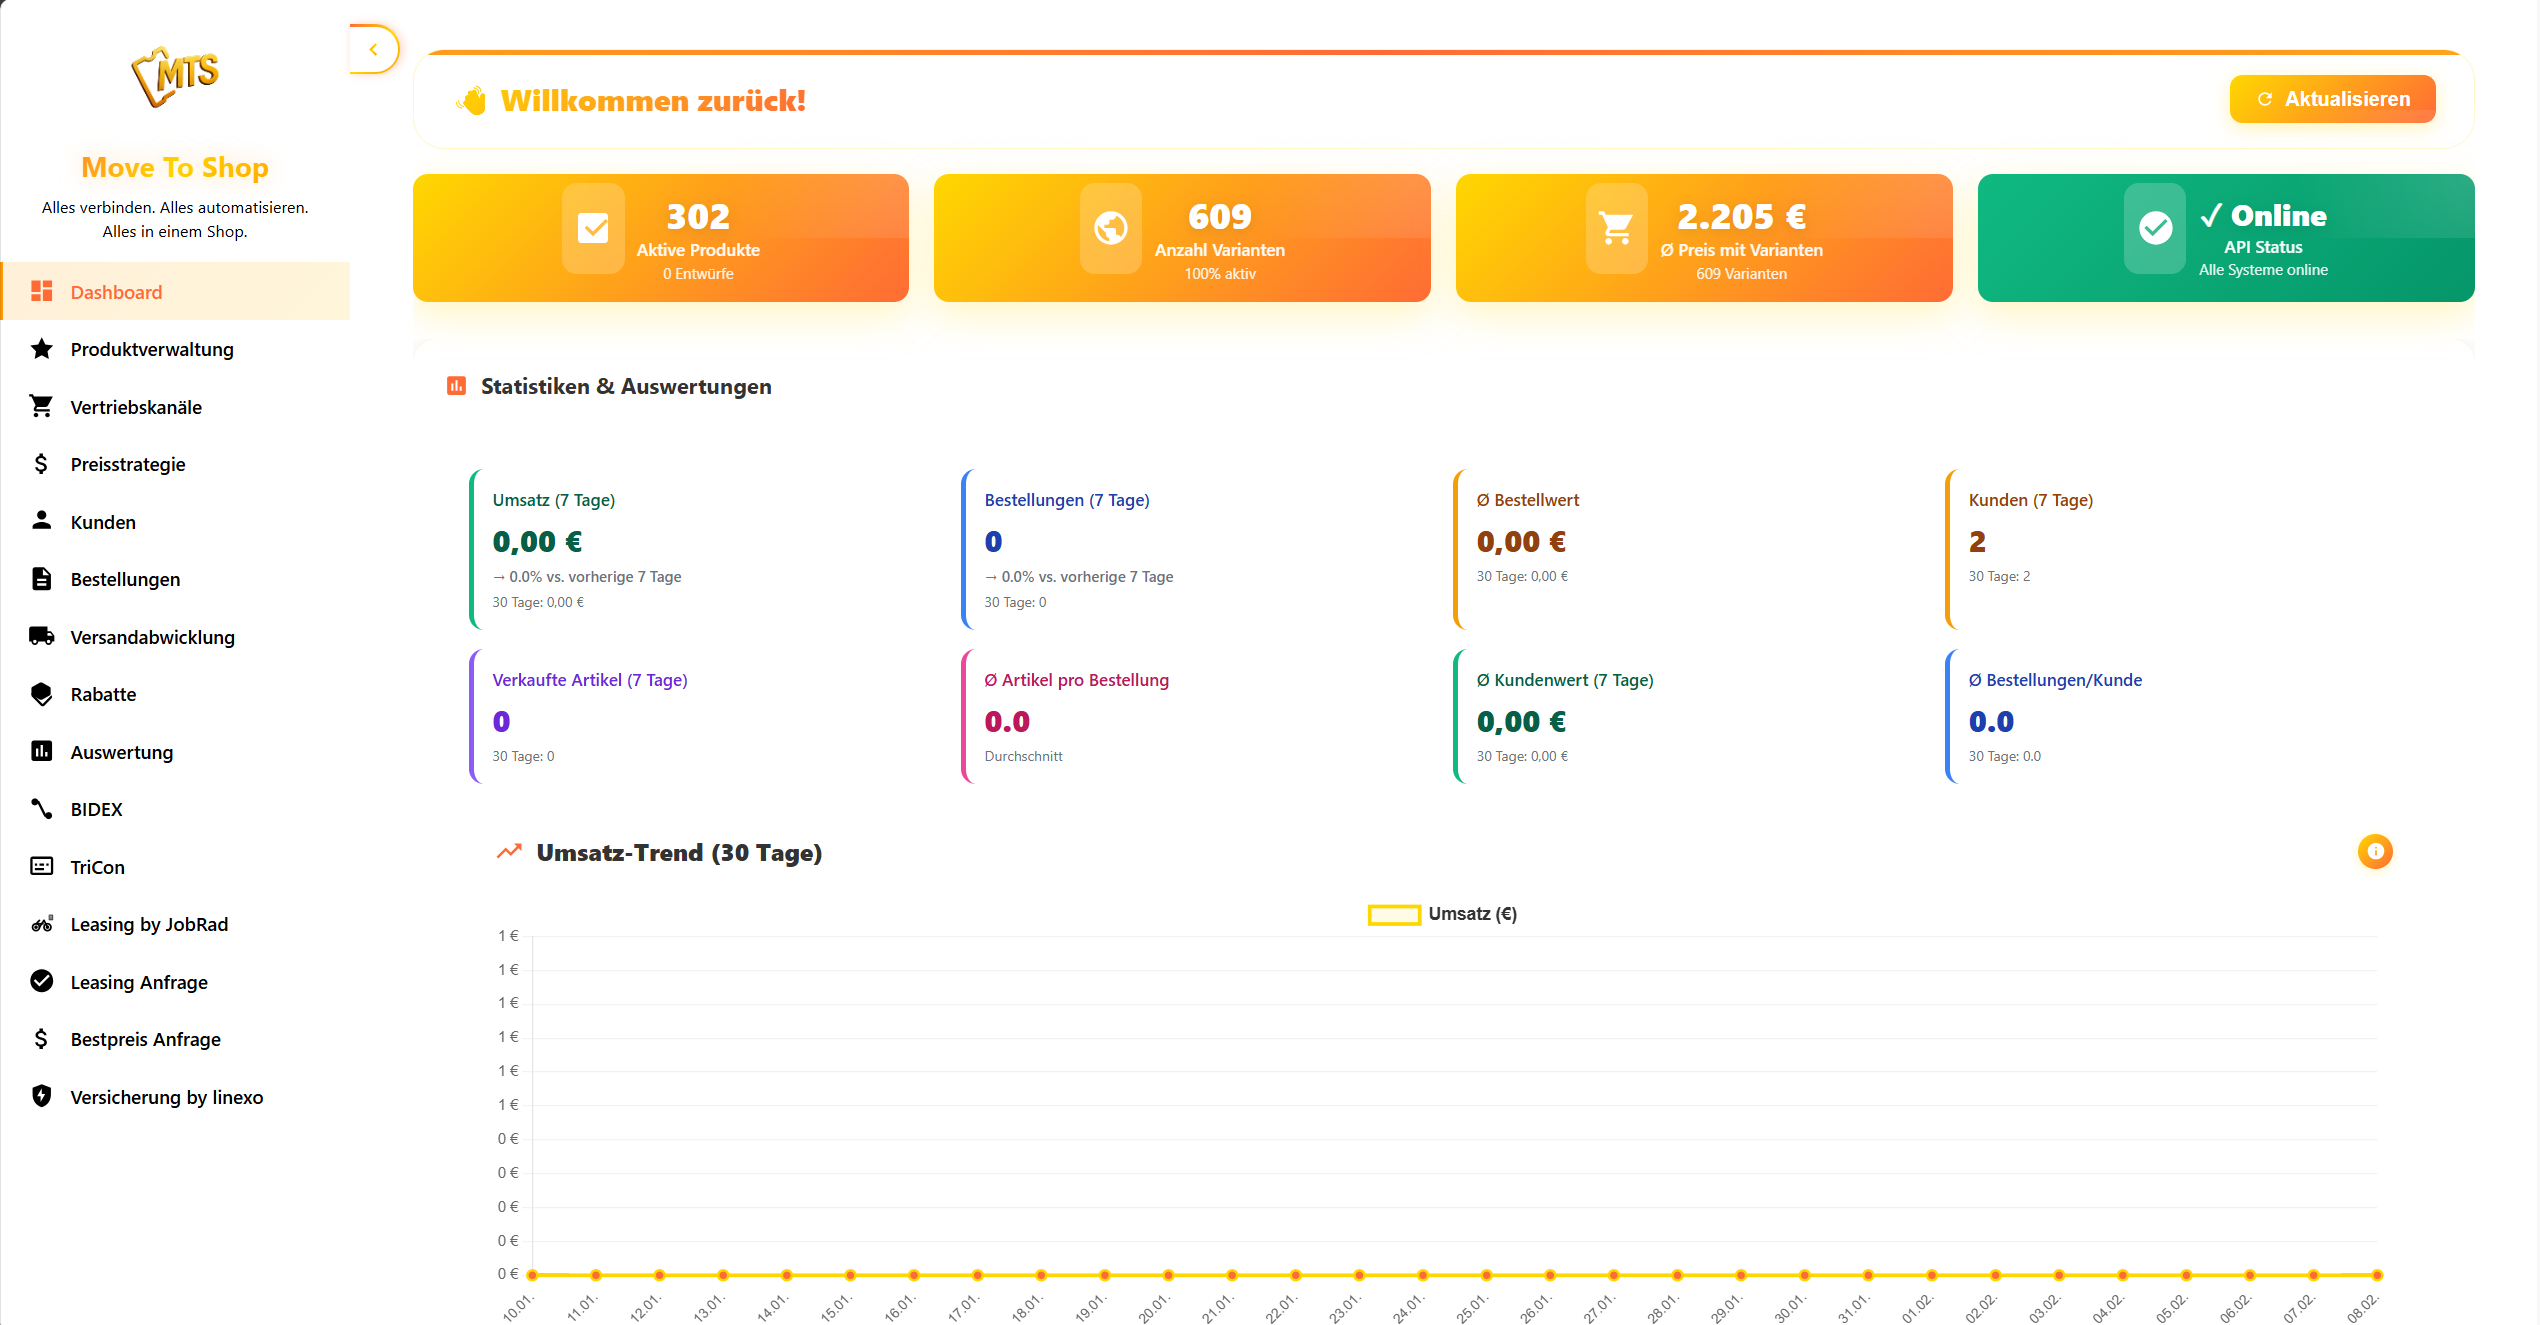Toggle the Umsatz (€) series in the legend
The height and width of the screenshot is (1325, 2540).
point(1441,913)
